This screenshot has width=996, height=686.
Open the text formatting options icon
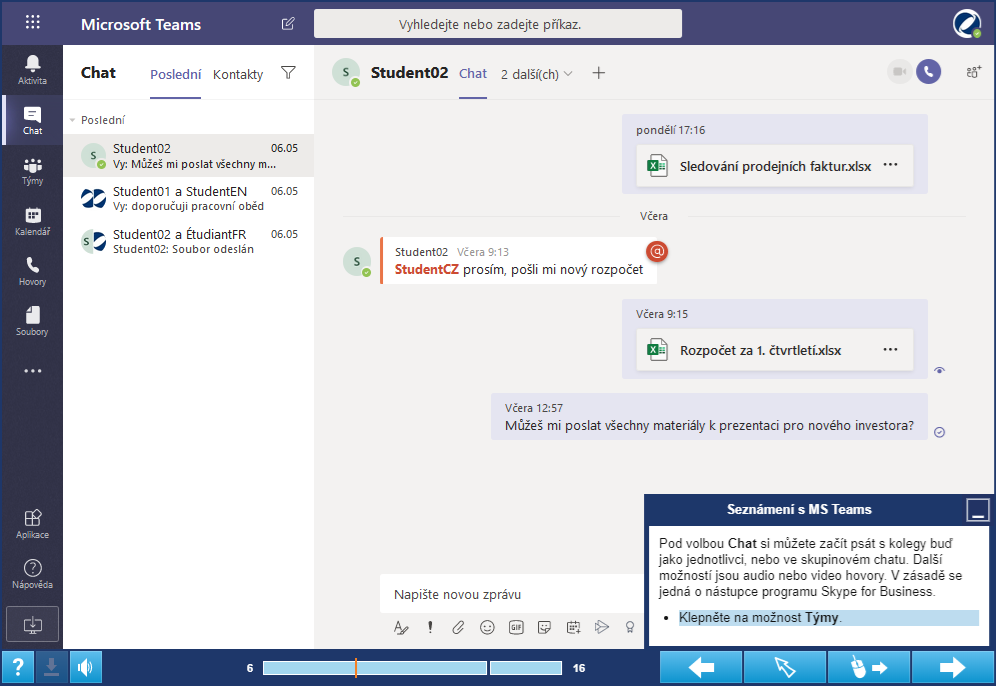pyautogui.click(x=401, y=628)
